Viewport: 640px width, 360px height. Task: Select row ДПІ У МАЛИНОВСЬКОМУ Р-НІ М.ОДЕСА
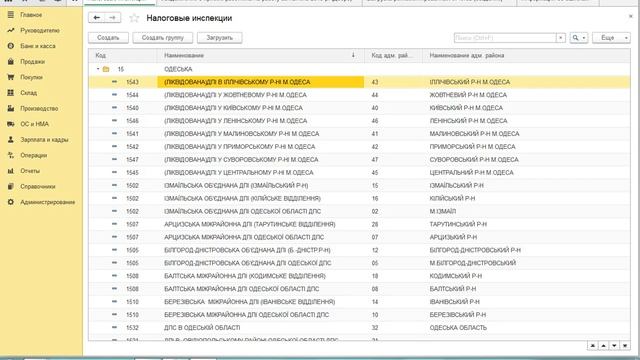pos(359,133)
